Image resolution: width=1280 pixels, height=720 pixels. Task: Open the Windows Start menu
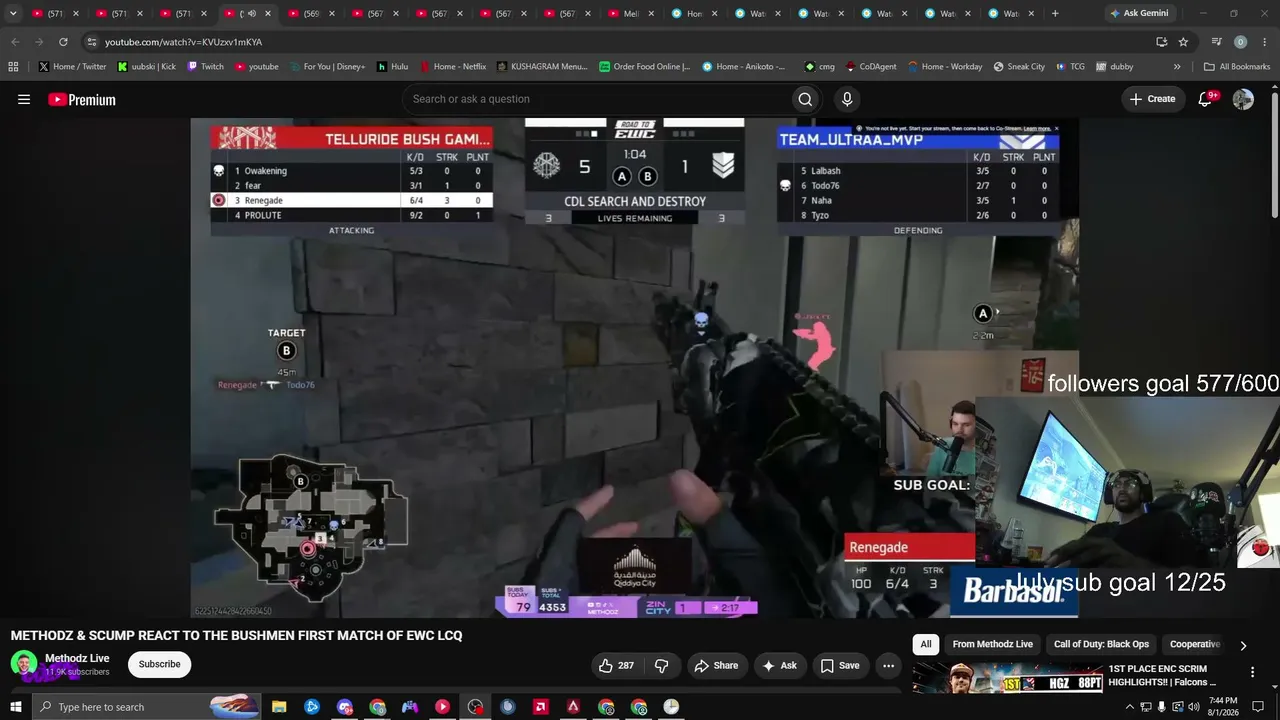(x=15, y=707)
